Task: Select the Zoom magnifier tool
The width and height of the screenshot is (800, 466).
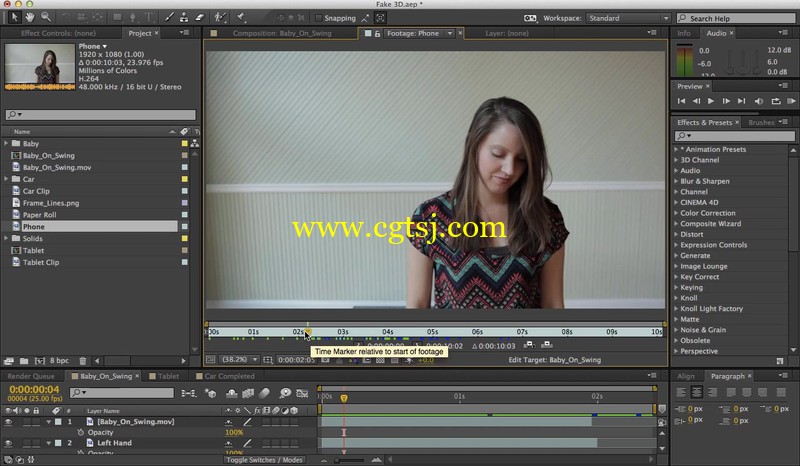Action: point(45,17)
